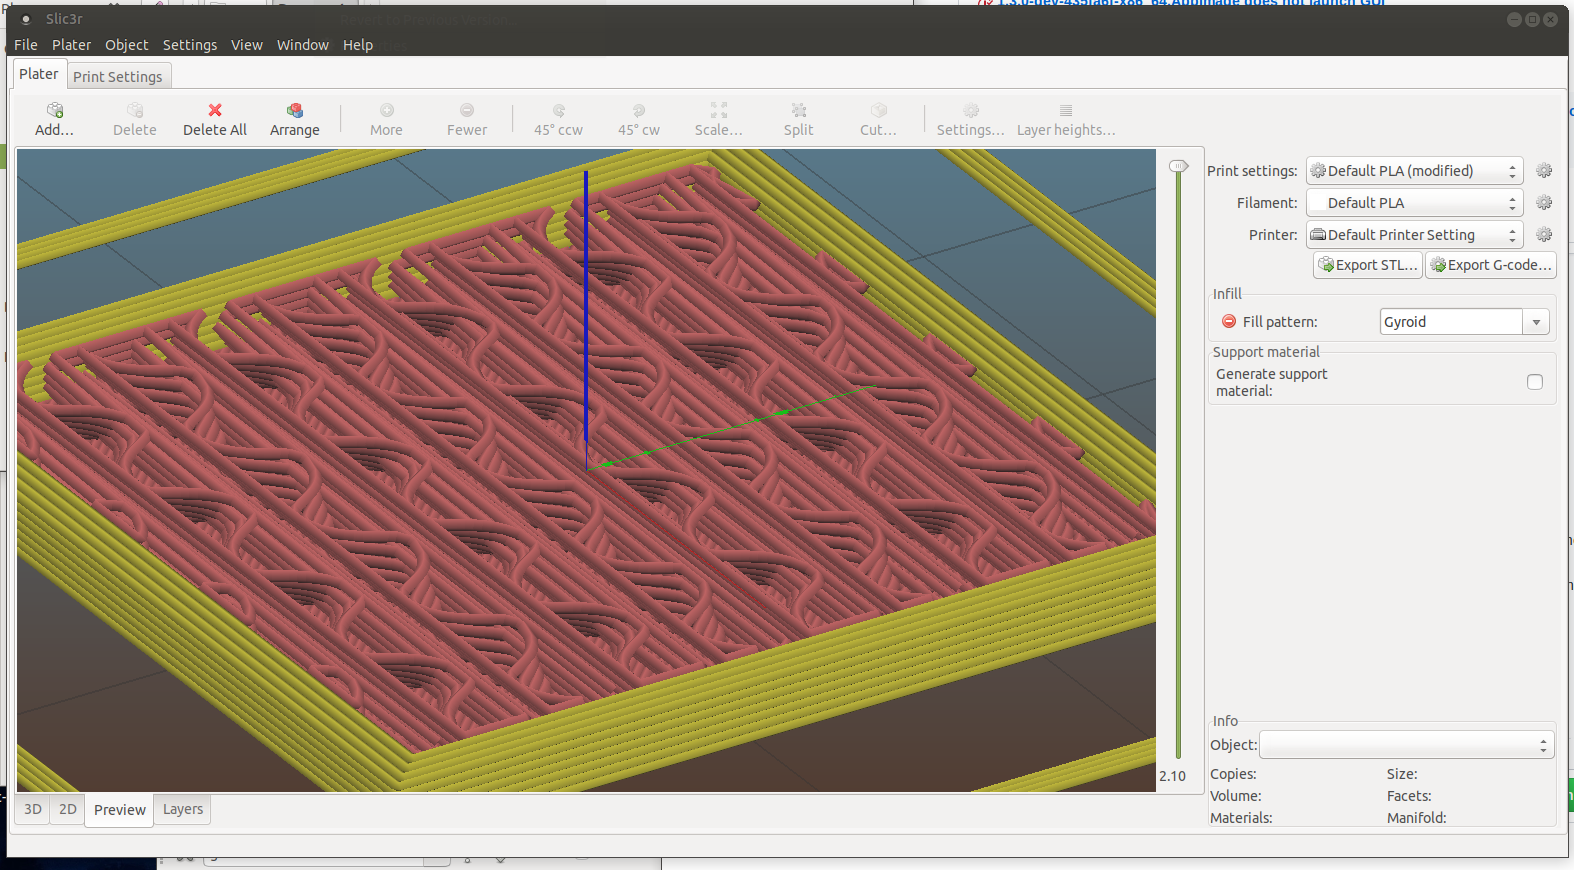Open the Help menu
This screenshot has width=1574, height=870.
(358, 45)
